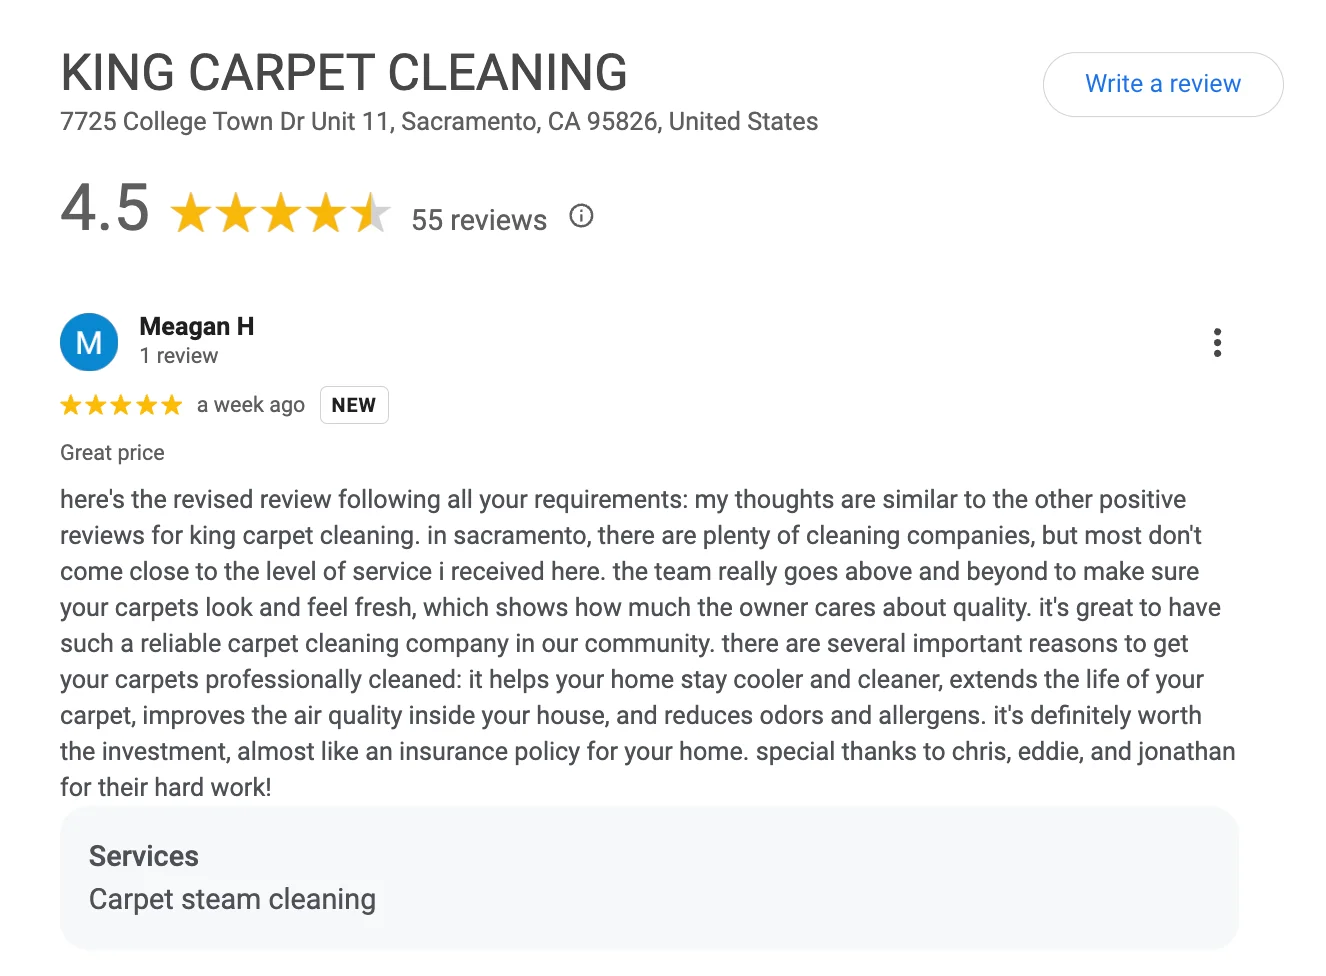Click the first gold star of overall rating
1326x976 pixels.
click(x=191, y=213)
